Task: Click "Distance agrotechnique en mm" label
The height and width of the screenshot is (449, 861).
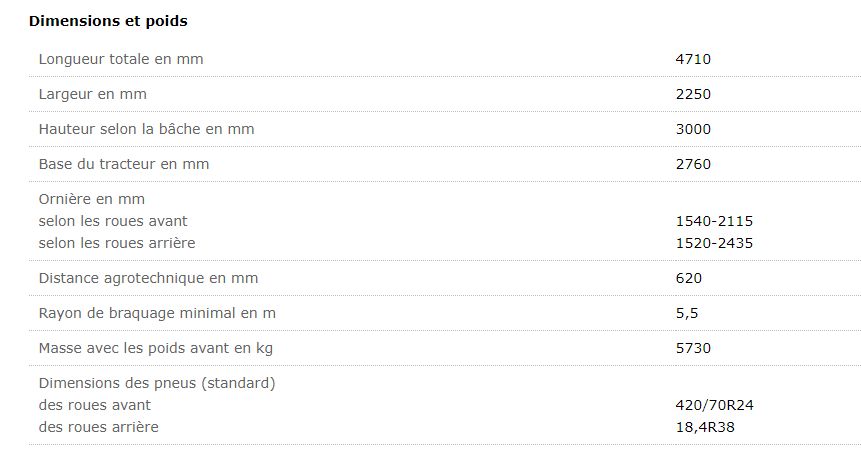Action: point(148,278)
